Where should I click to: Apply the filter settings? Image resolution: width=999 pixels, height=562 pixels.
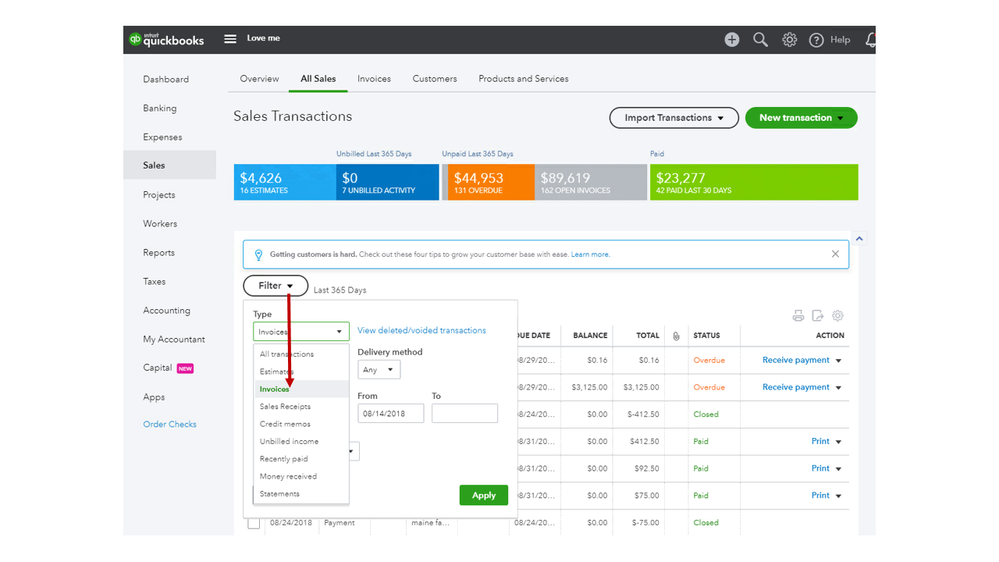pos(484,495)
